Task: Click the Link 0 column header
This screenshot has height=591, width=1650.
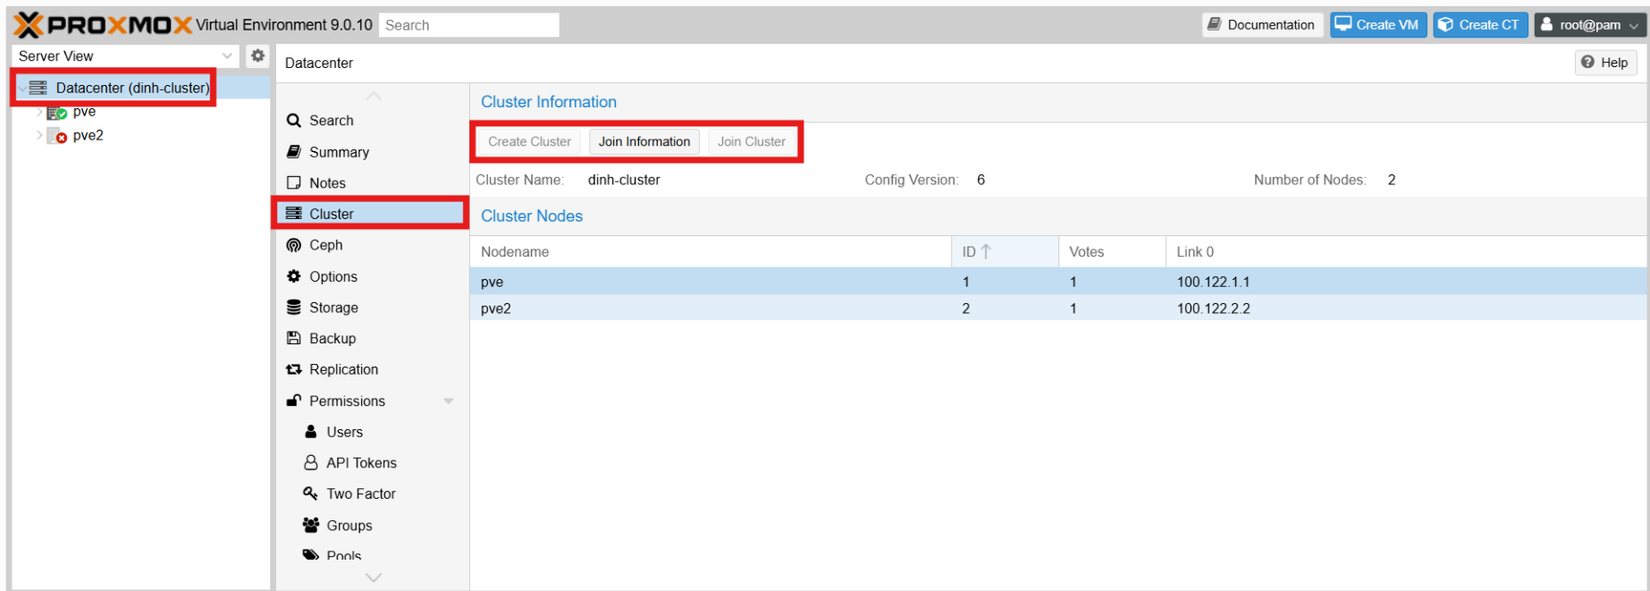Action: tap(1406, 252)
